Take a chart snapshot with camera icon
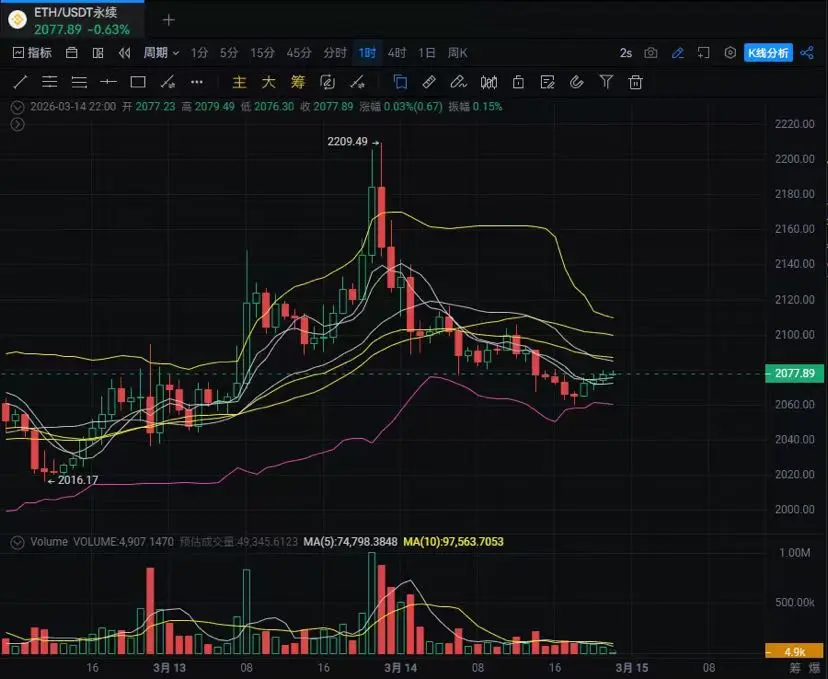The image size is (828, 679). (651, 53)
